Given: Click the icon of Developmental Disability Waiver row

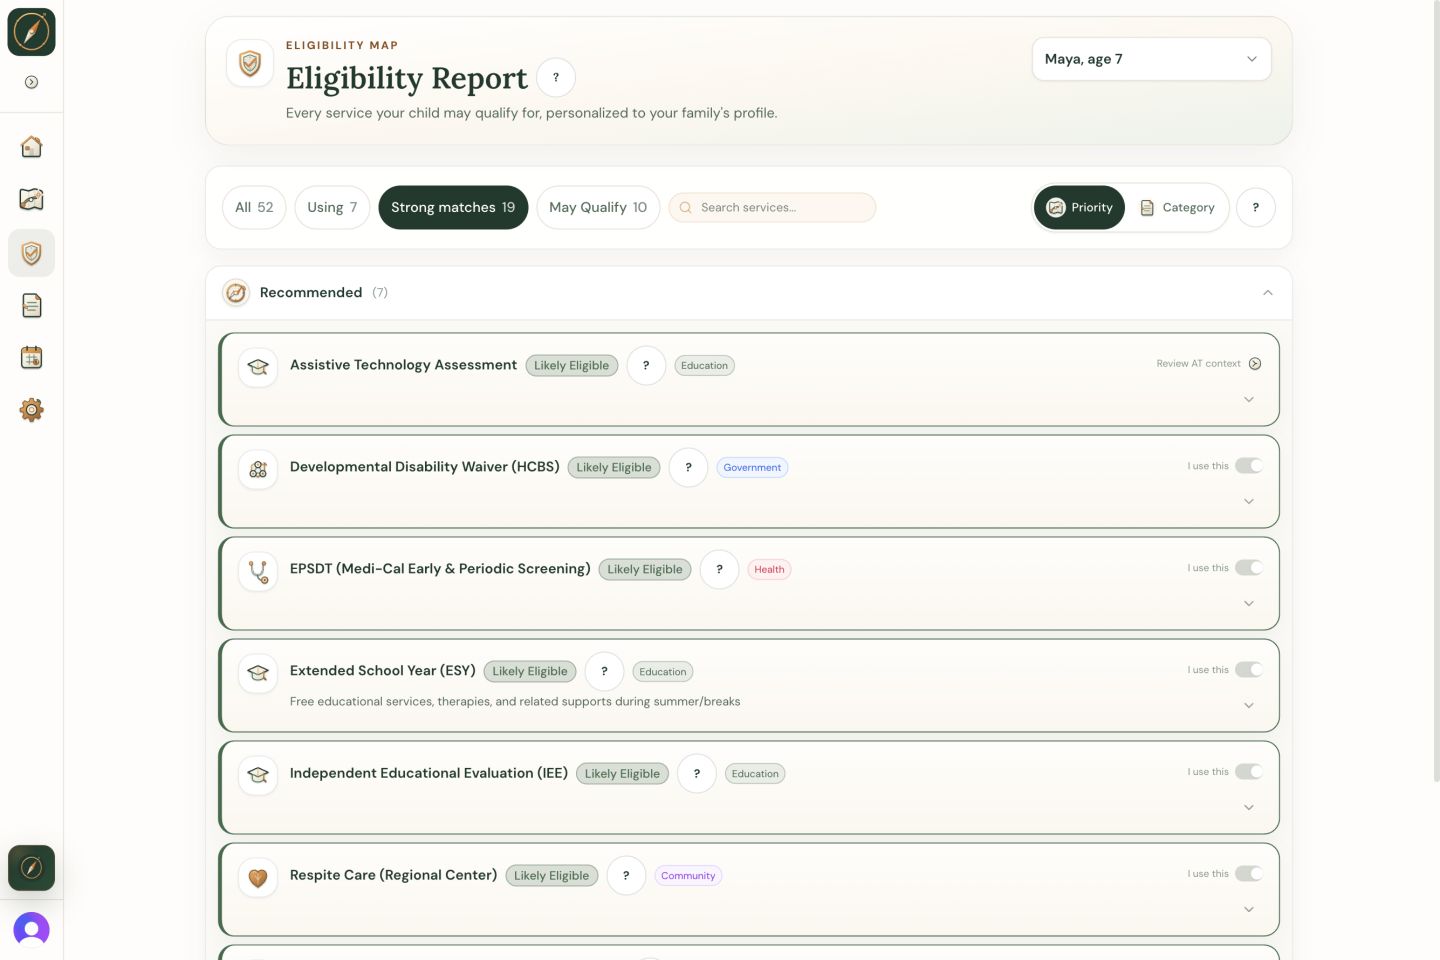Looking at the screenshot, I should coord(258,469).
